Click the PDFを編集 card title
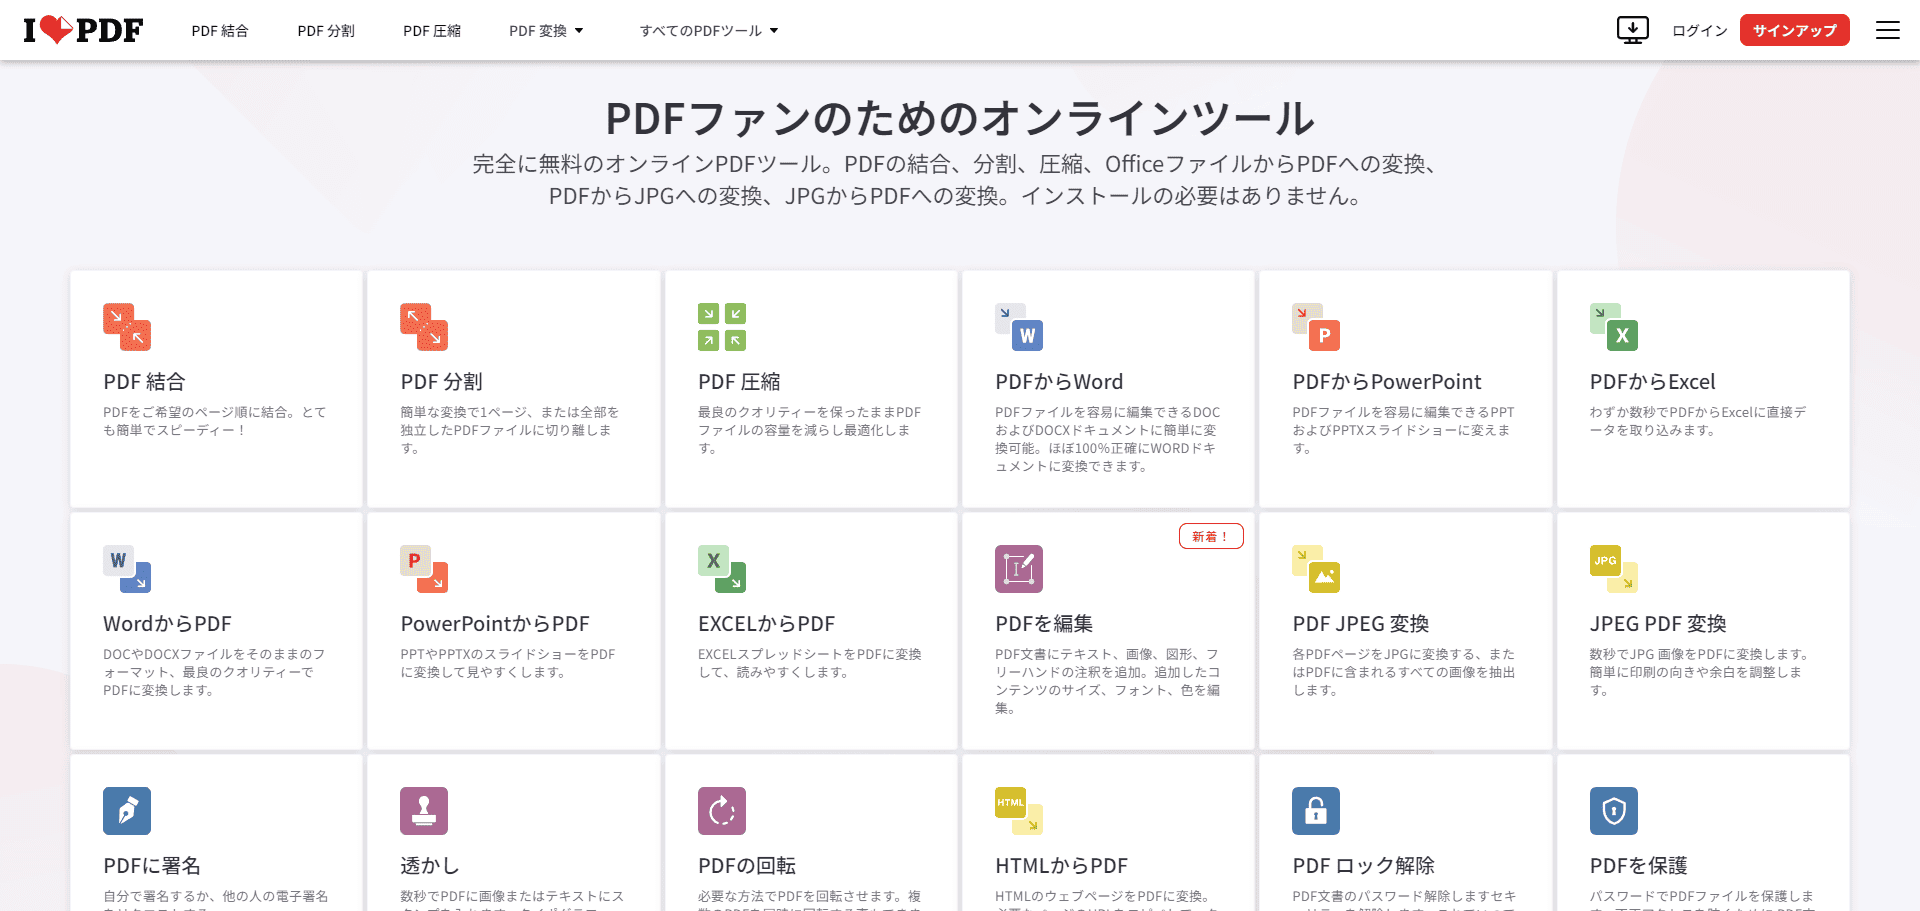 1044,624
